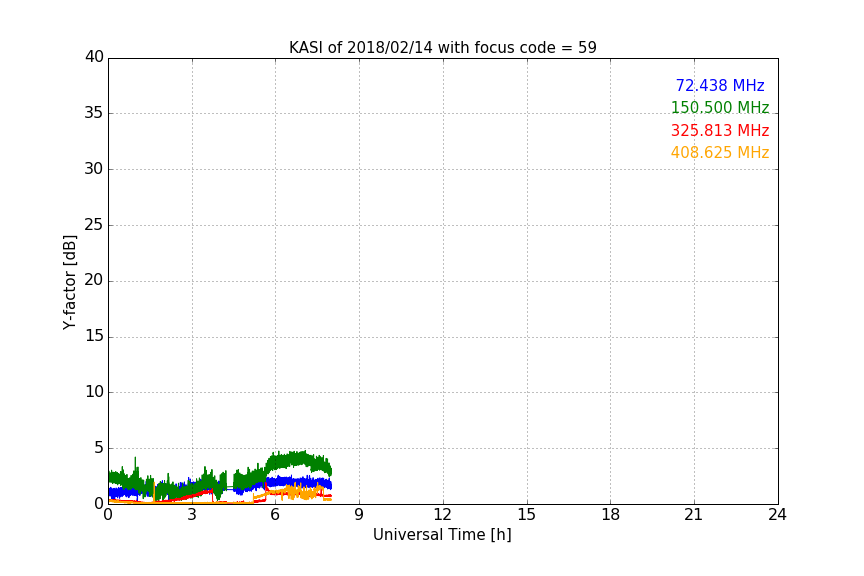
Task: Click the blue data trace near hour 7
Action: [303, 483]
